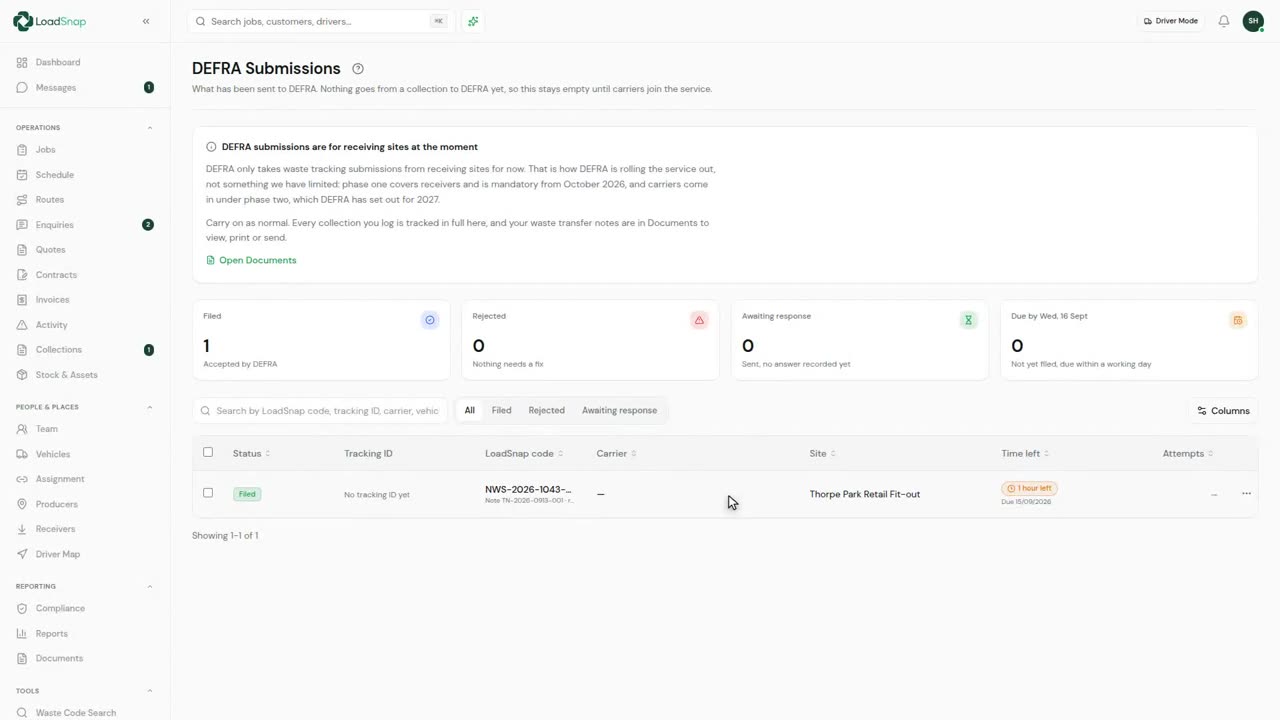Collapse the sidebar with double-chevron icon
The width and height of the screenshot is (1280, 720).
pos(146,21)
